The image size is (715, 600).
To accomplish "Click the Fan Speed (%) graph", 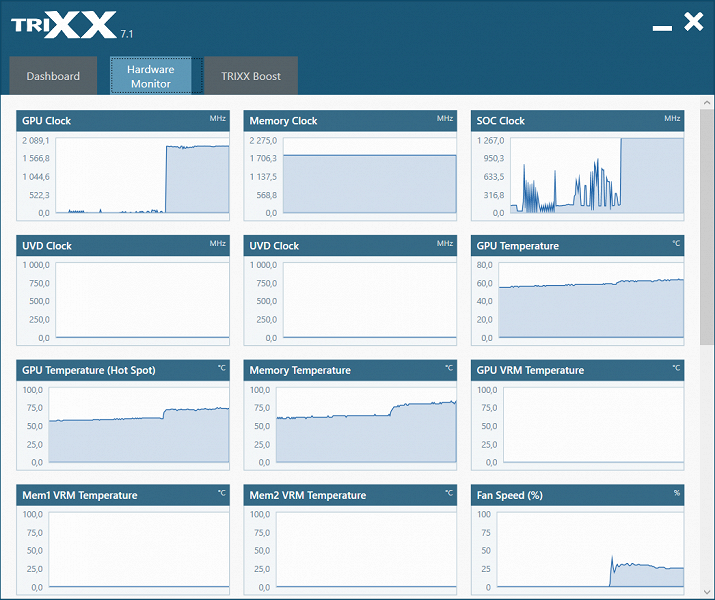I will (590, 549).
